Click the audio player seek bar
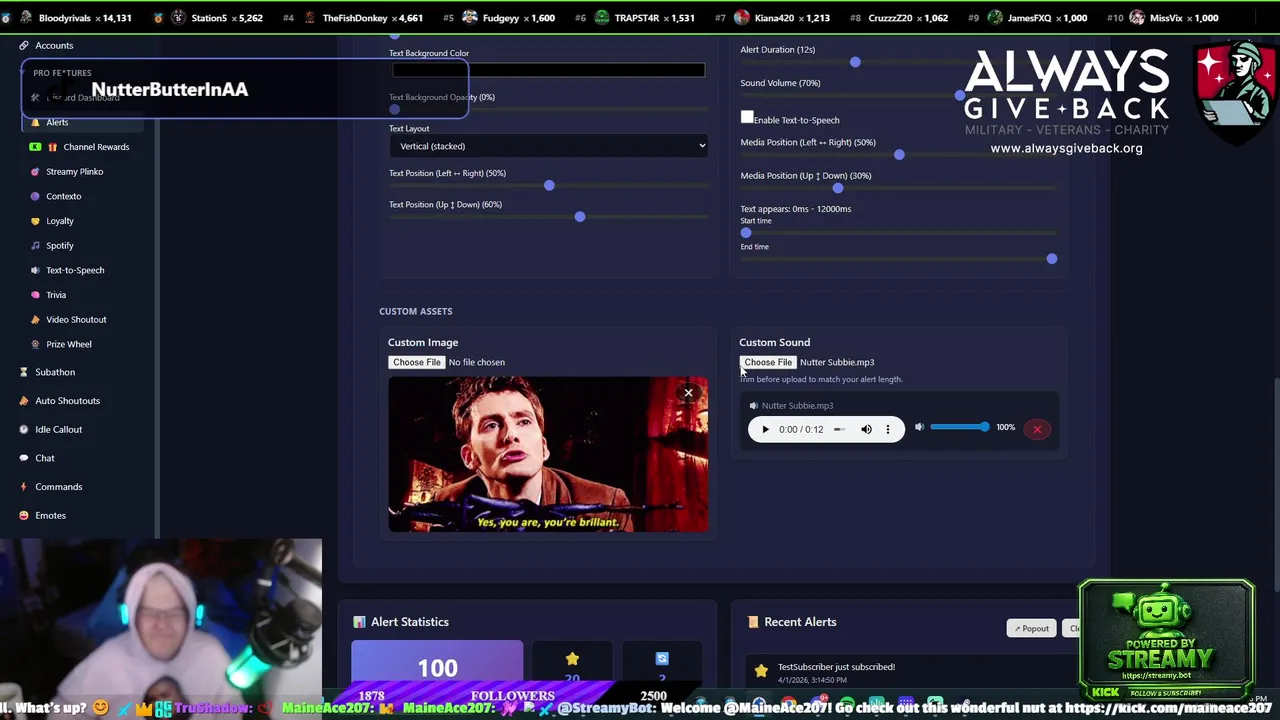Image resolution: width=1280 pixels, height=720 pixels. (x=839, y=429)
